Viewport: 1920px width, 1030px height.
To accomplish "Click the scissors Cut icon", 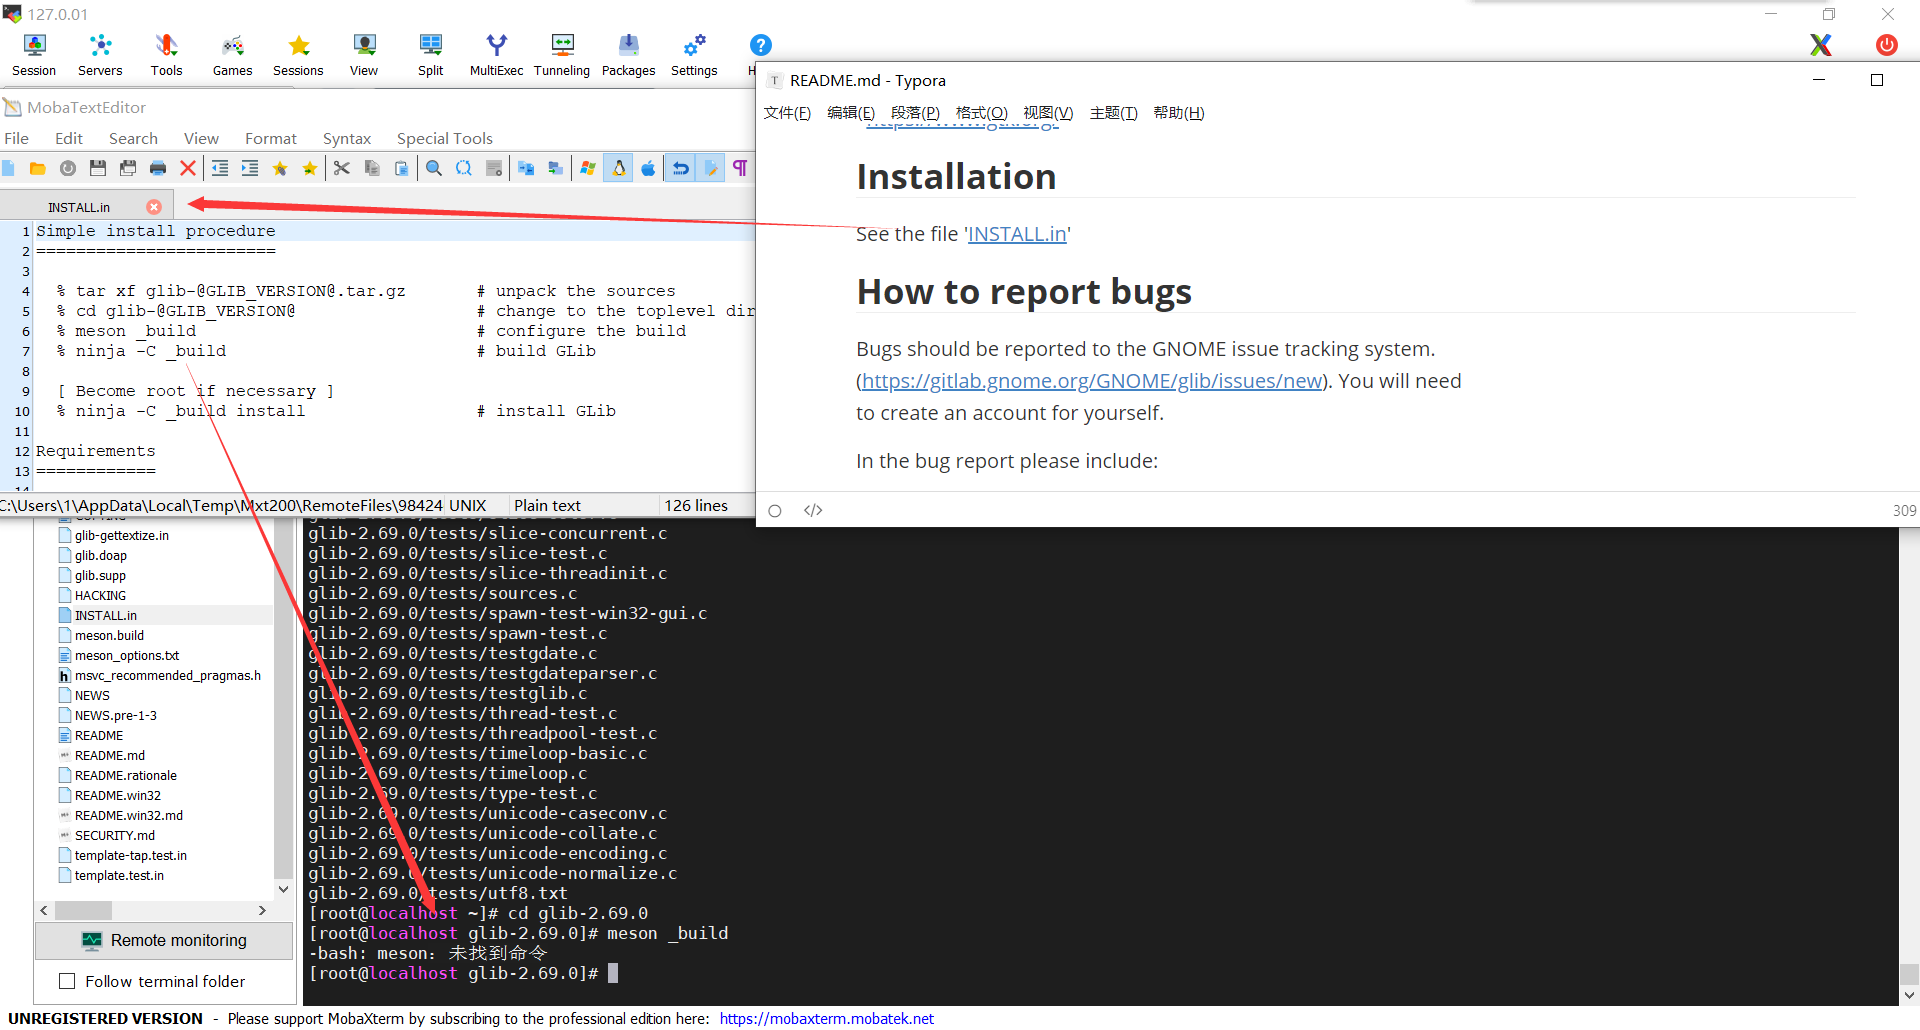I will click(341, 168).
